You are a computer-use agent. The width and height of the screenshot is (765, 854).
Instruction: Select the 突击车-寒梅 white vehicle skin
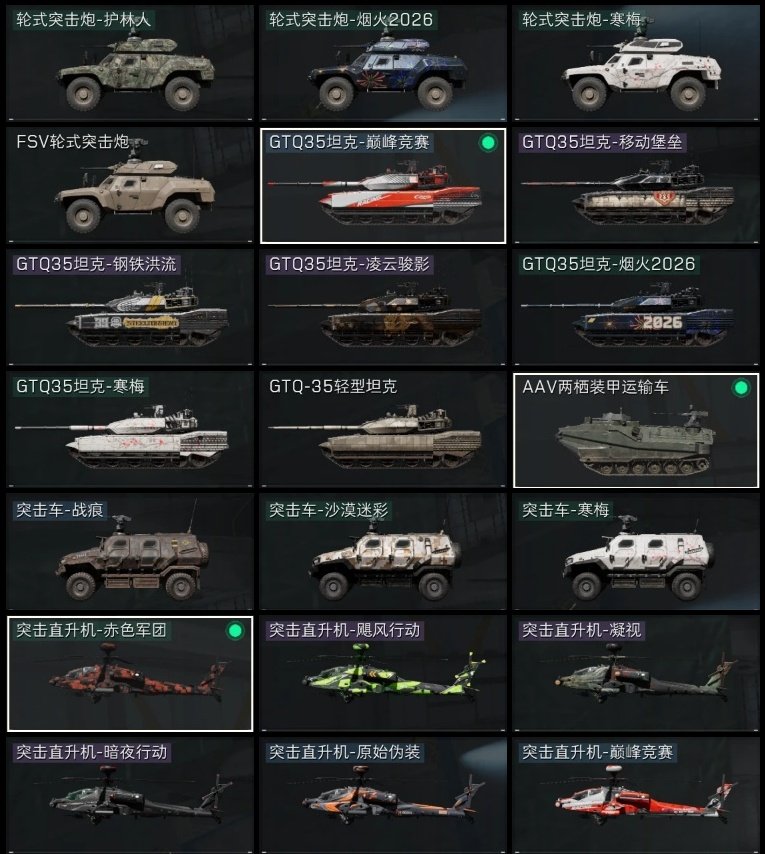tap(636, 552)
